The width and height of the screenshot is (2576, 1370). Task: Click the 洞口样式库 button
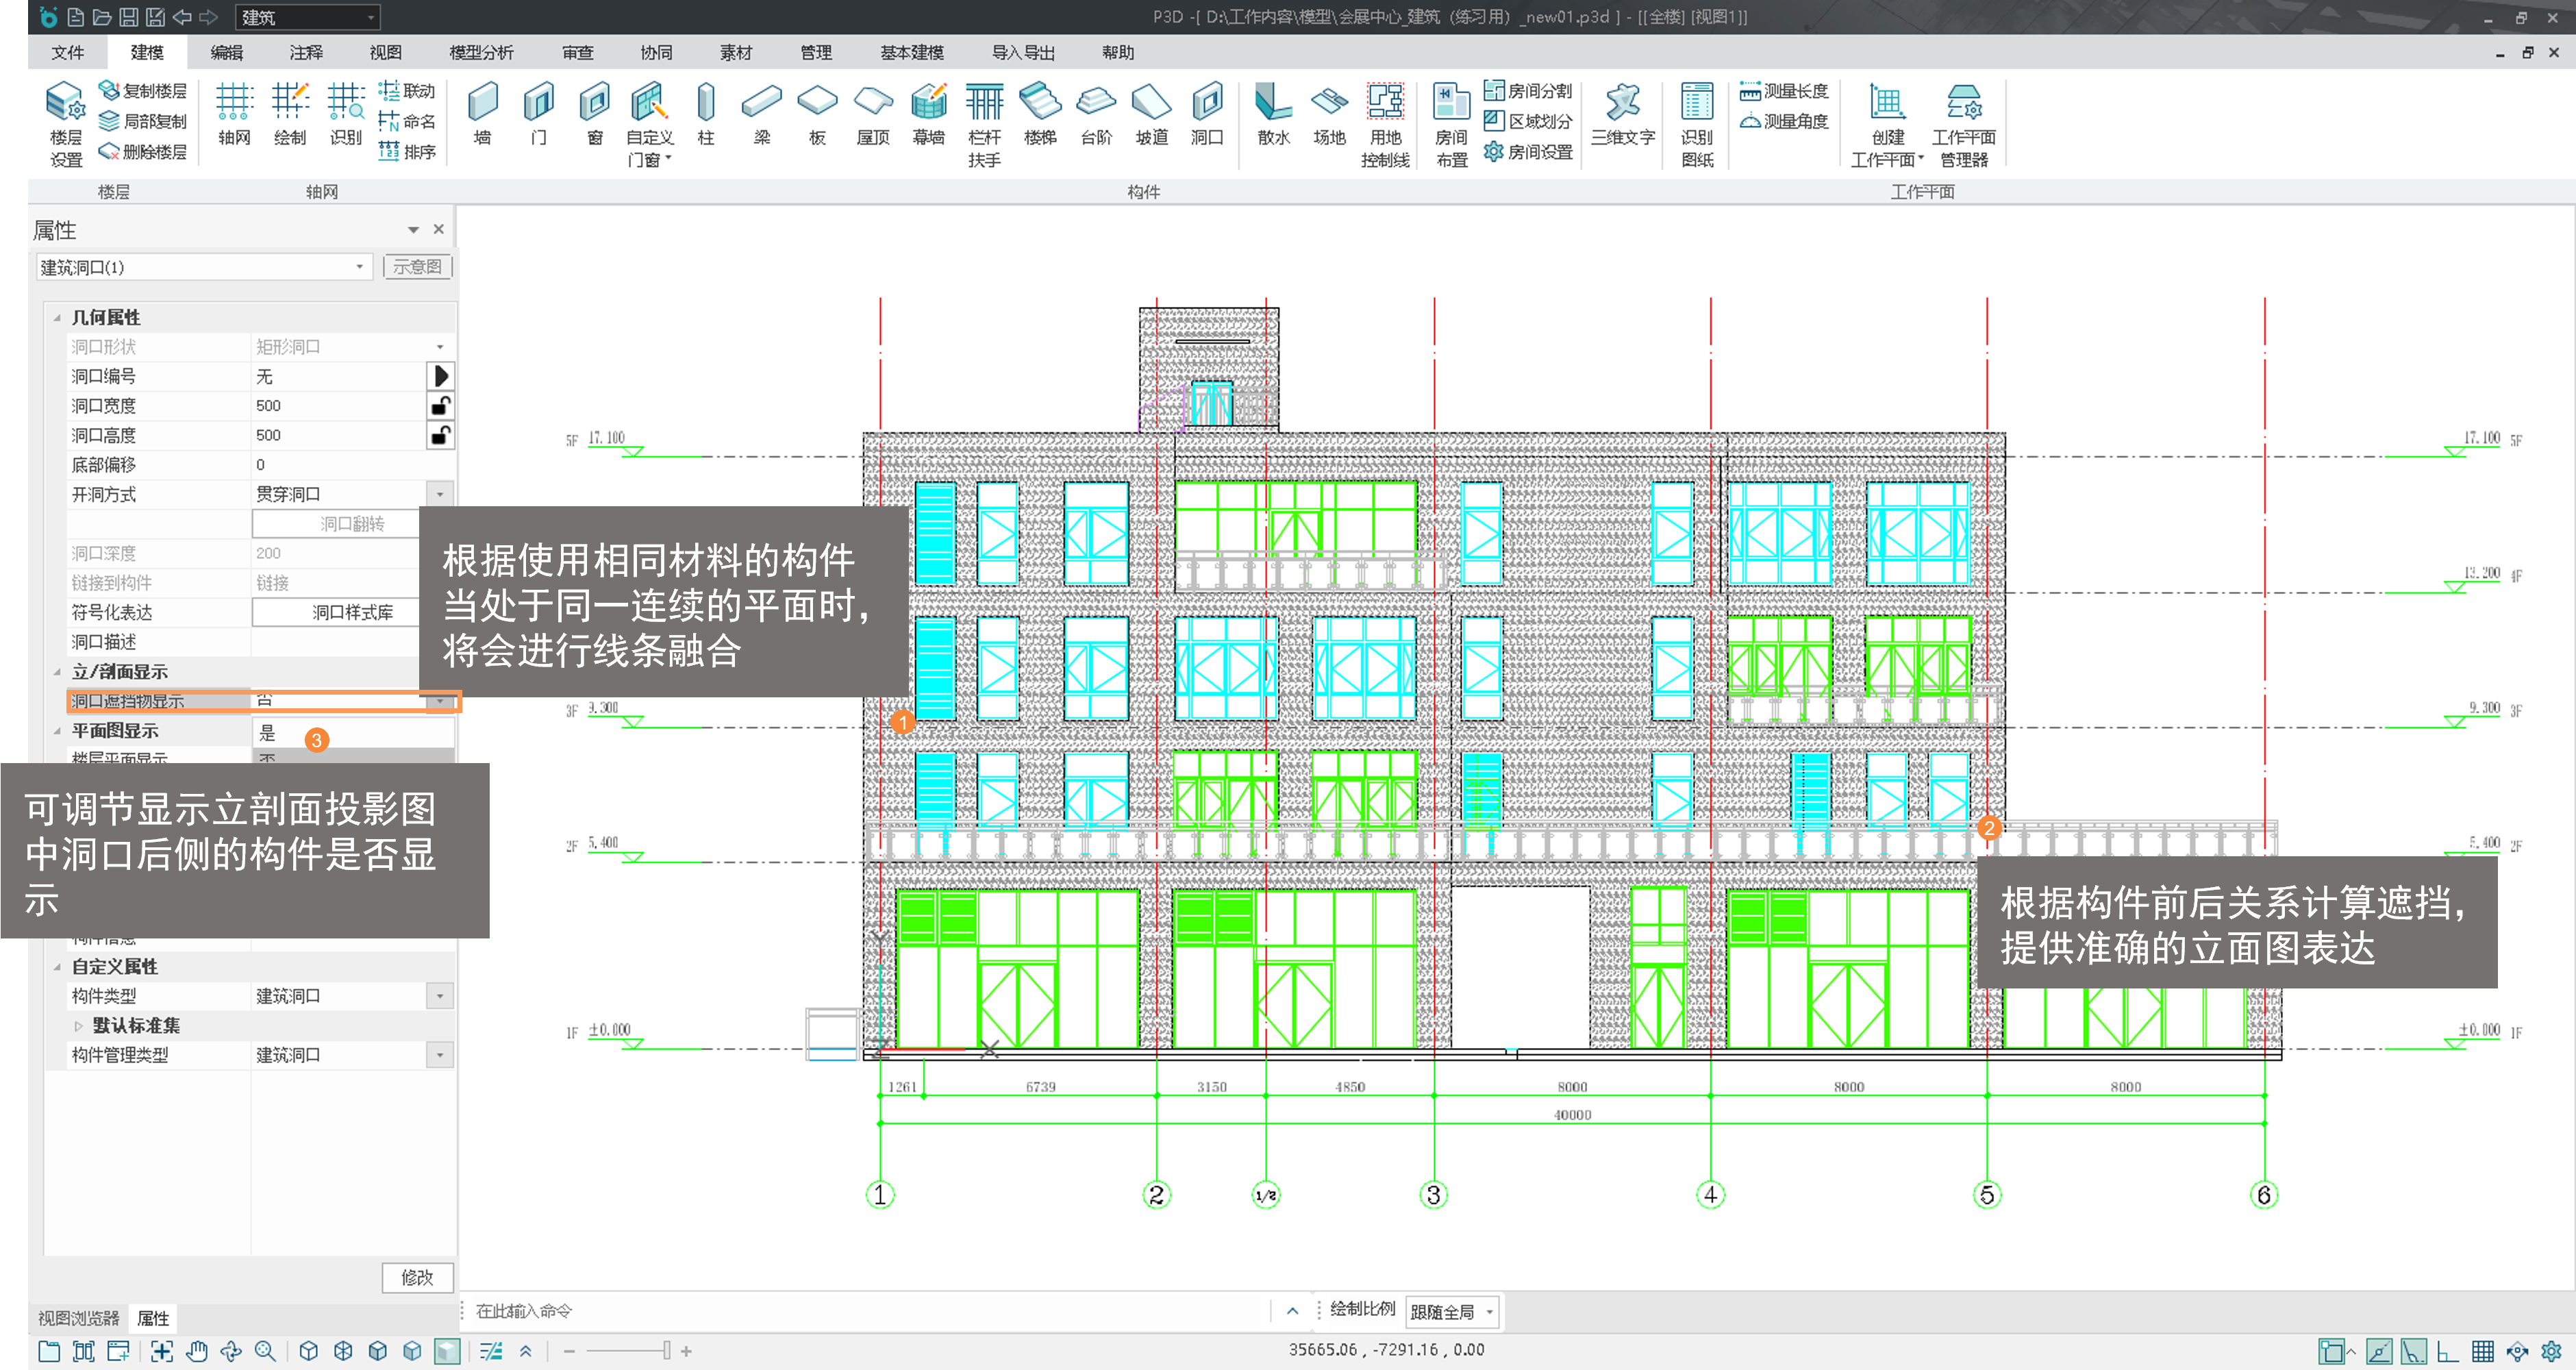[x=352, y=612]
